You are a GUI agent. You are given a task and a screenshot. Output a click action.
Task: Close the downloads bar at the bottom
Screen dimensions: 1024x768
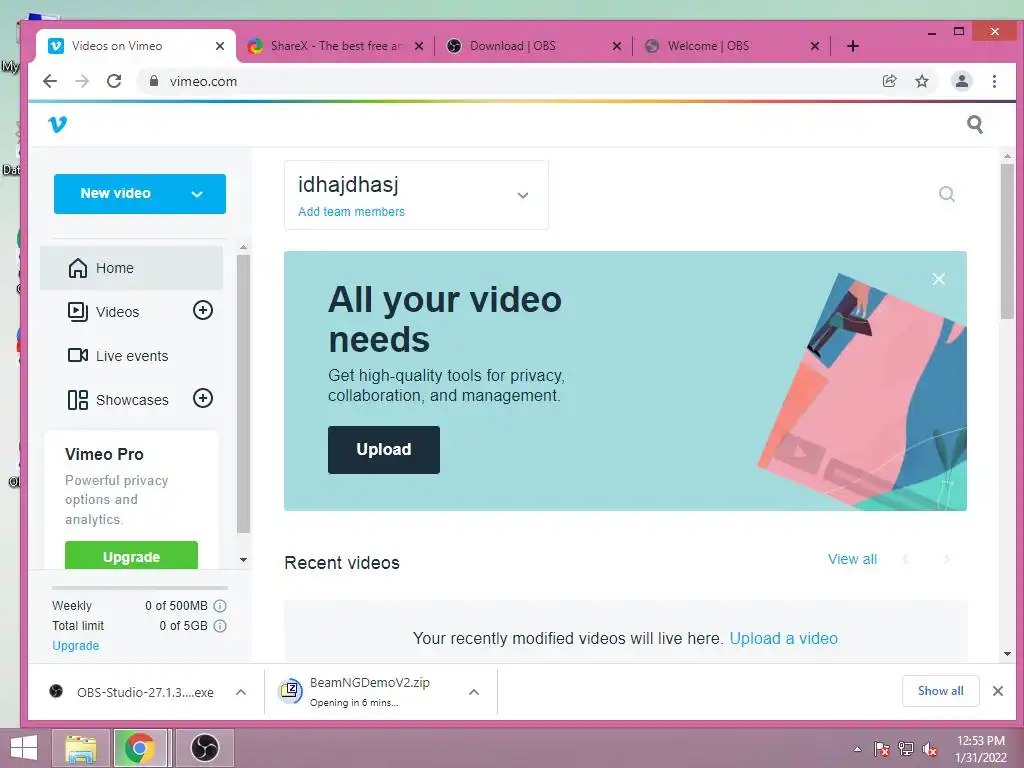[997, 691]
